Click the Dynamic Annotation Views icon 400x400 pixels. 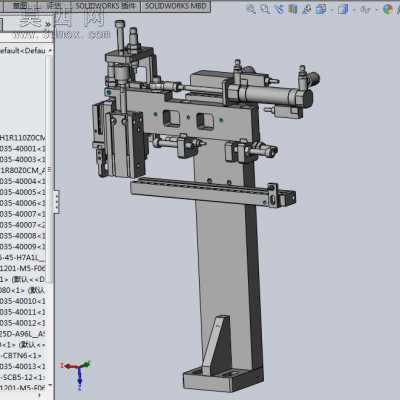pos(307,9)
